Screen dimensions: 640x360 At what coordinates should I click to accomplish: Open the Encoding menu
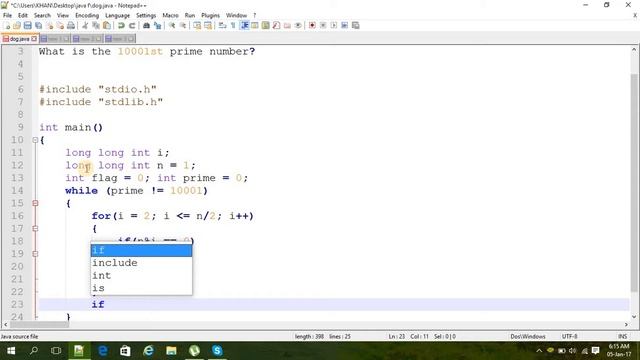point(87,16)
